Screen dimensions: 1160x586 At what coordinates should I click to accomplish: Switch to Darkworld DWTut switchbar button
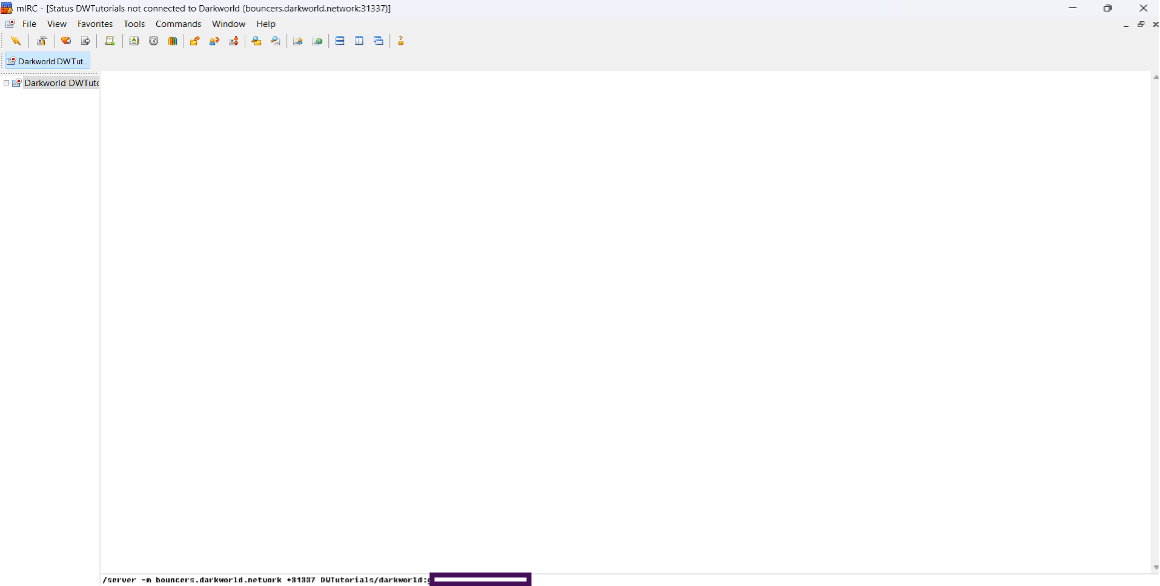(x=47, y=61)
